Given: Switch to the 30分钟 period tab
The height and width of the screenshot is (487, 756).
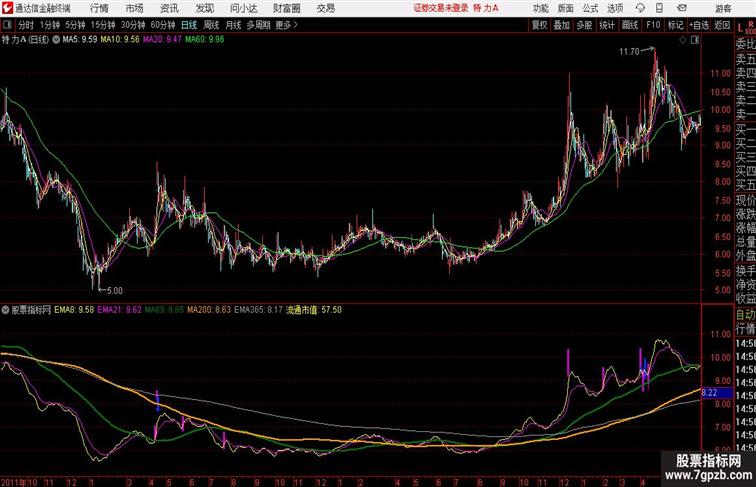Looking at the screenshot, I should [x=133, y=25].
